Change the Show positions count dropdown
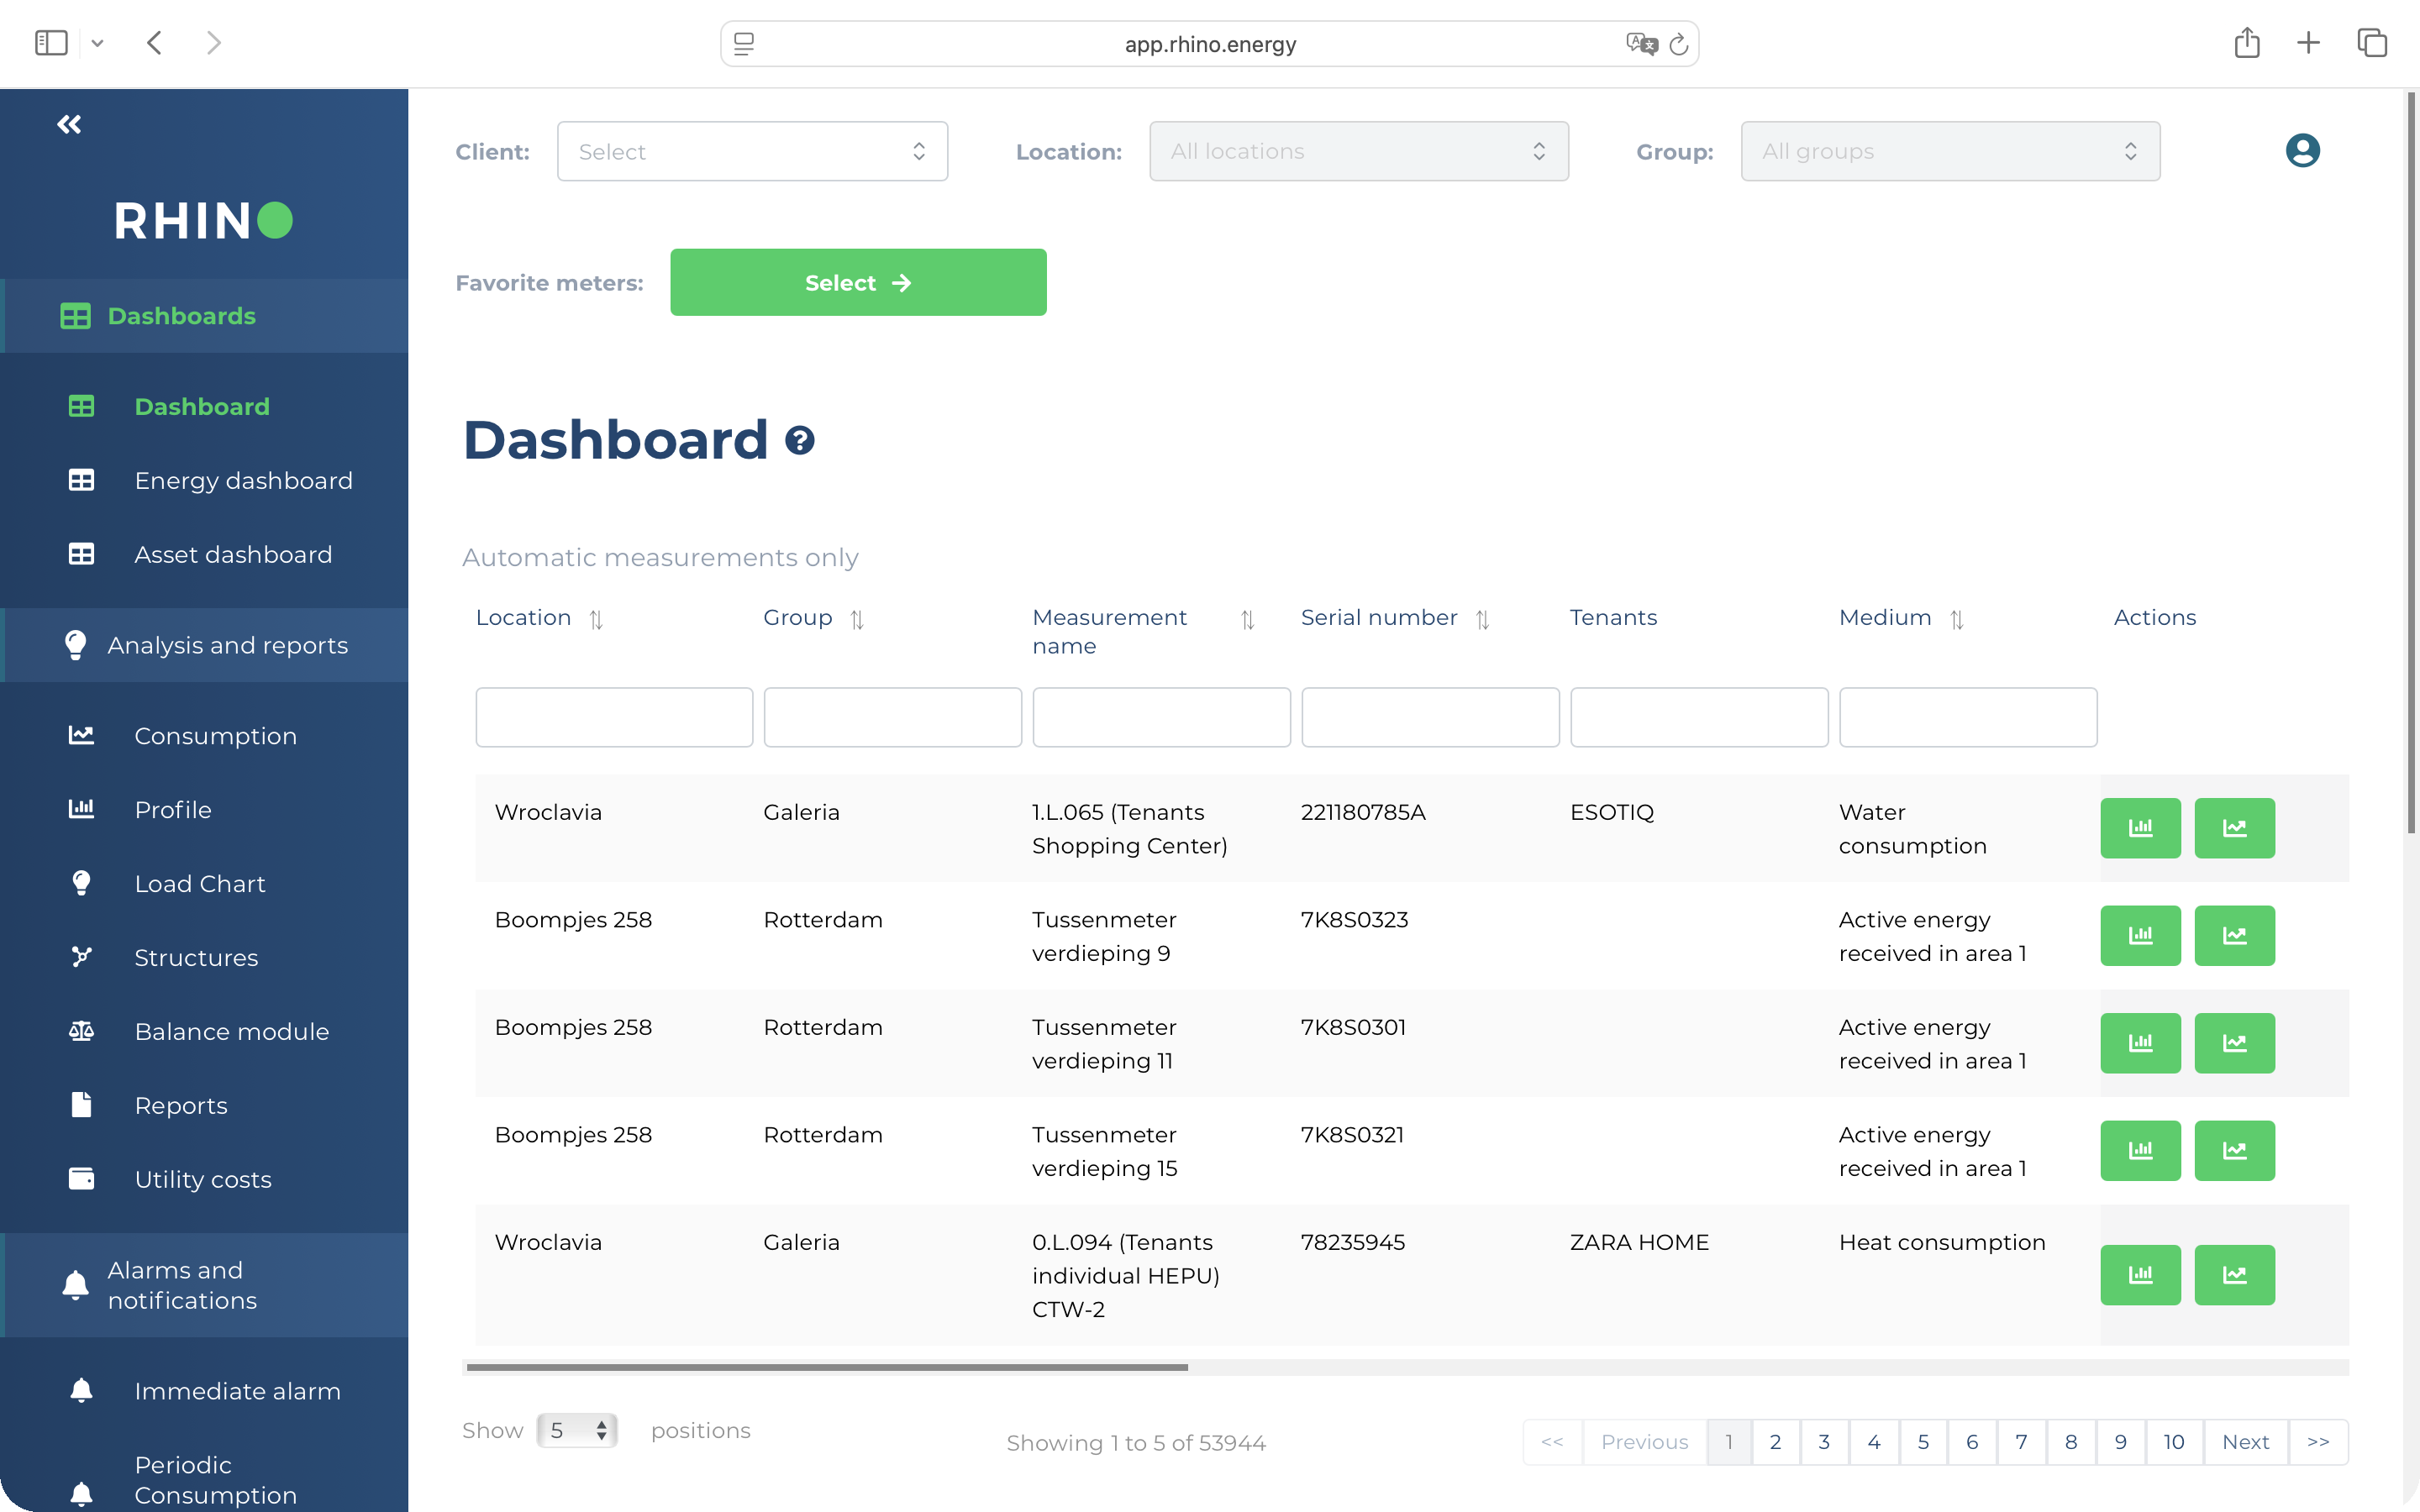This screenshot has height=1512, width=2420. 577,1431
